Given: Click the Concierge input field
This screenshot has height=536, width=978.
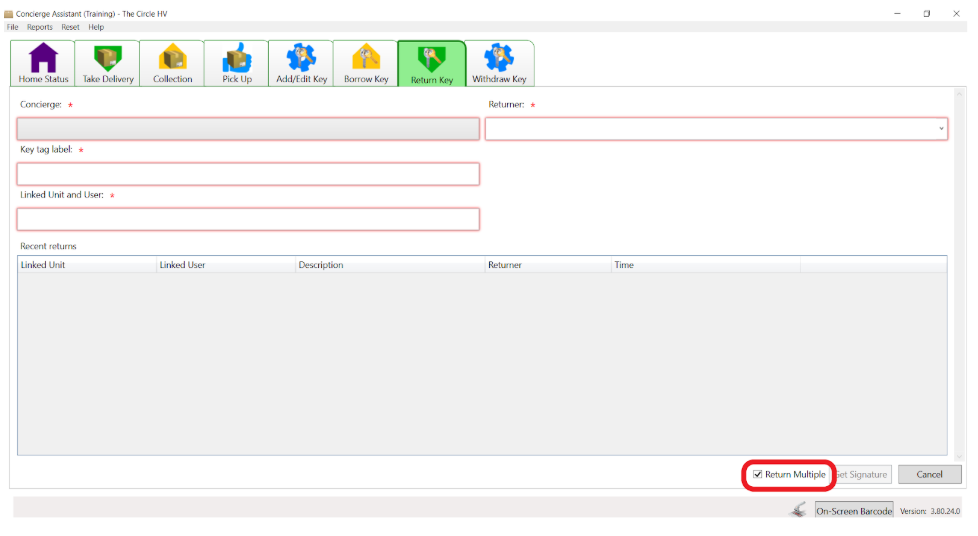Looking at the screenshot, I should 248,129.
